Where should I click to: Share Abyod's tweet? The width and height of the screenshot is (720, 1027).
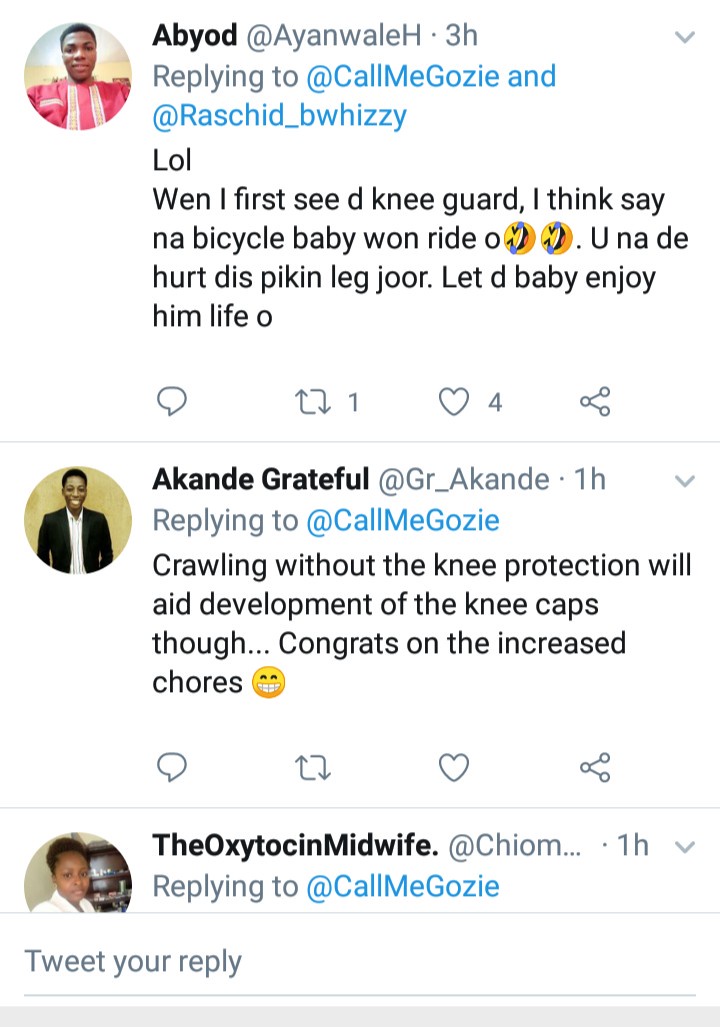click(595, 402)
